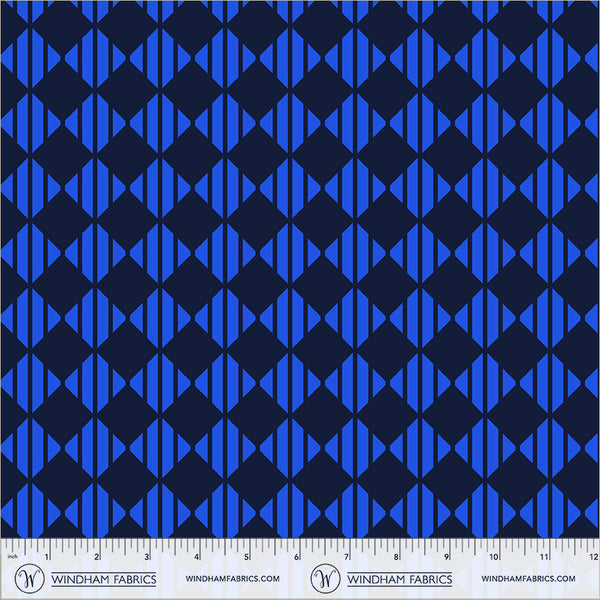Click the right WINDHAM FABRICS brand text
Viewport: 600px width, 600px height.
coord(399,579)
